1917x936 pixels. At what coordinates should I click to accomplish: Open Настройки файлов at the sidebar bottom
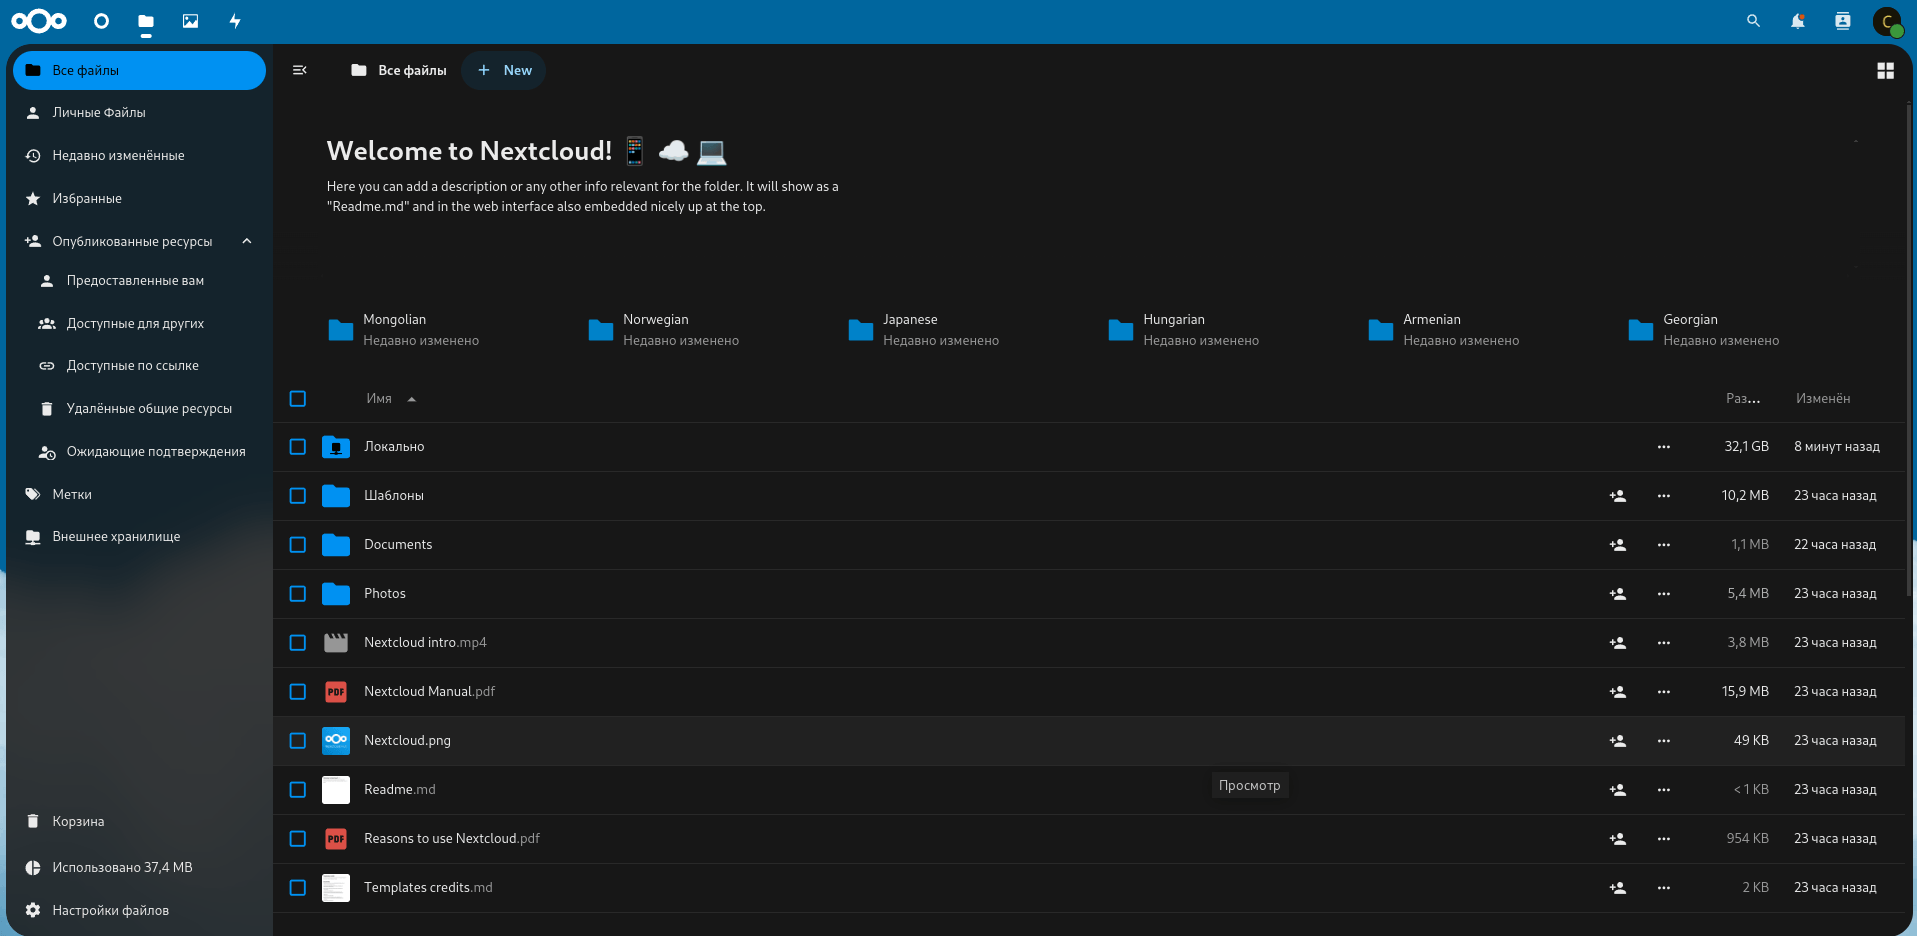pyautogui.click(x=139, y=910)
